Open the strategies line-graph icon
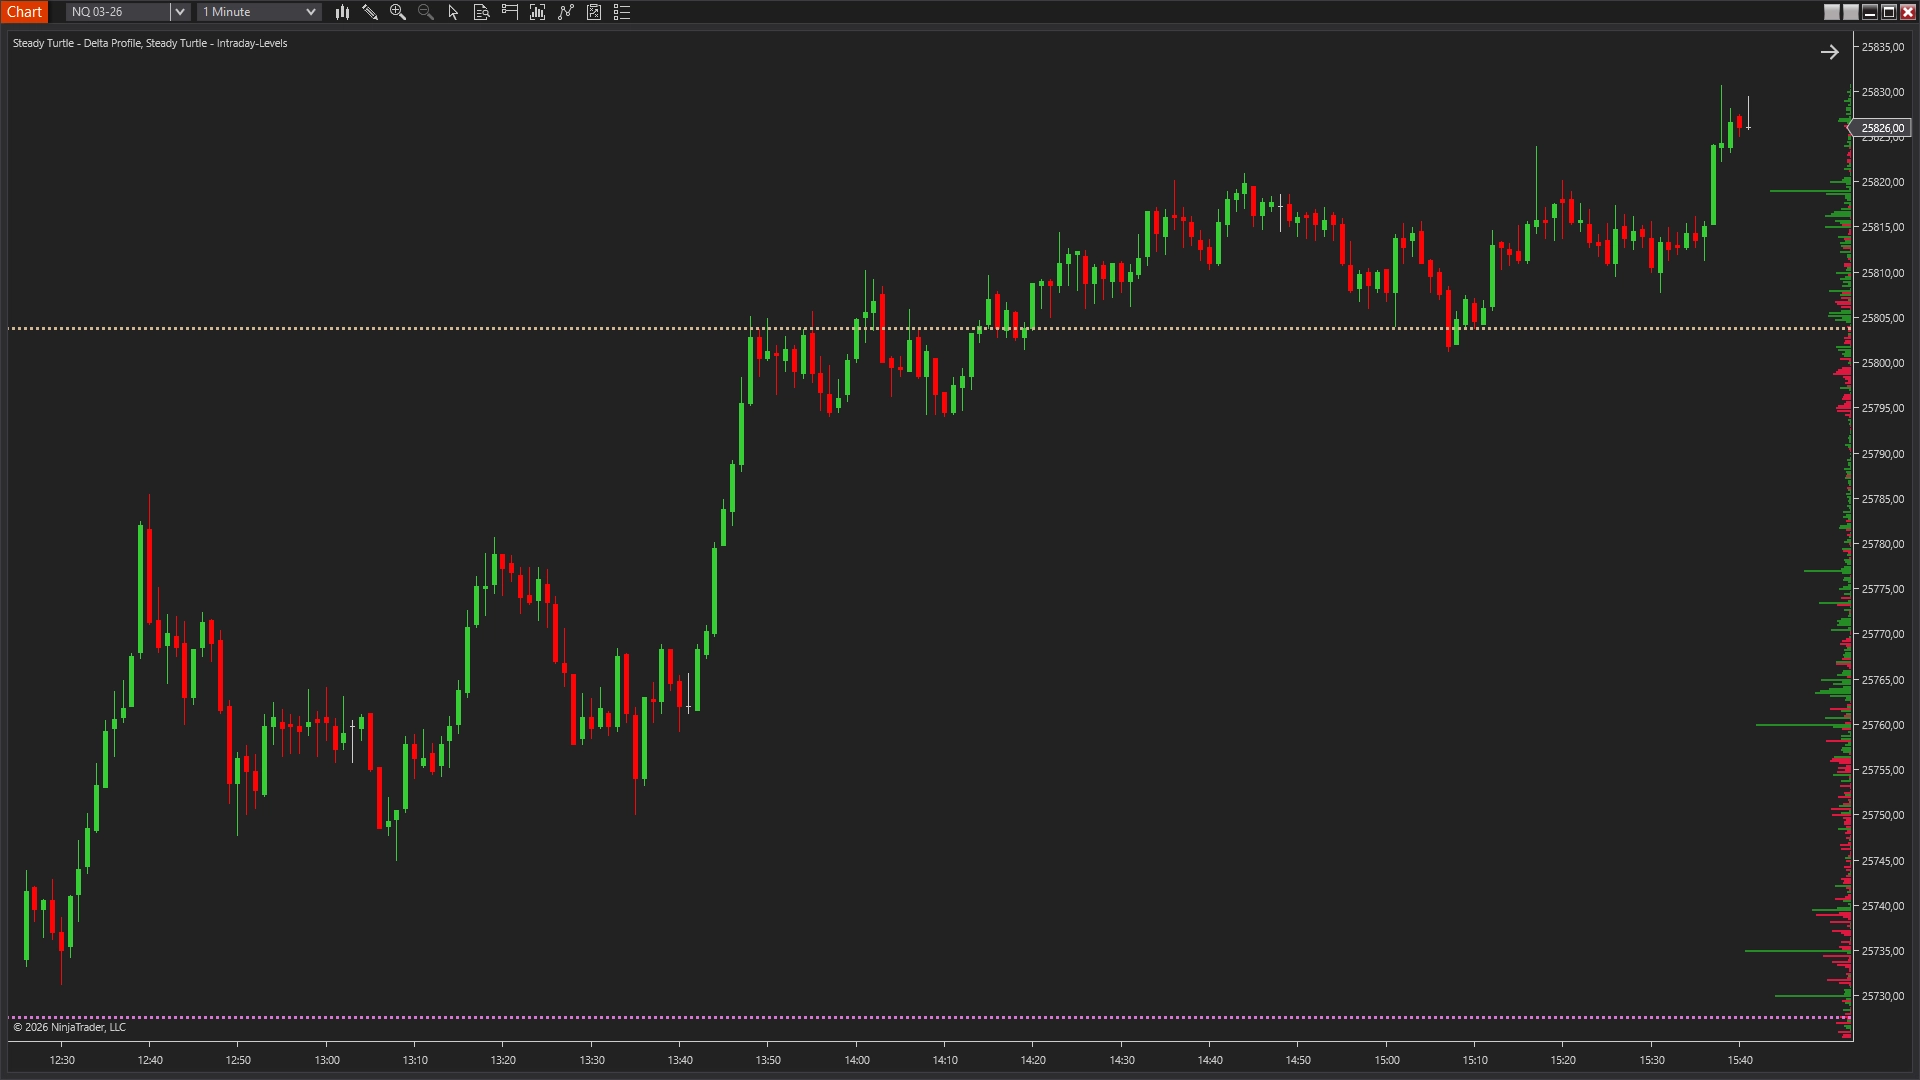1920x1080 pixels. (566, 12)
